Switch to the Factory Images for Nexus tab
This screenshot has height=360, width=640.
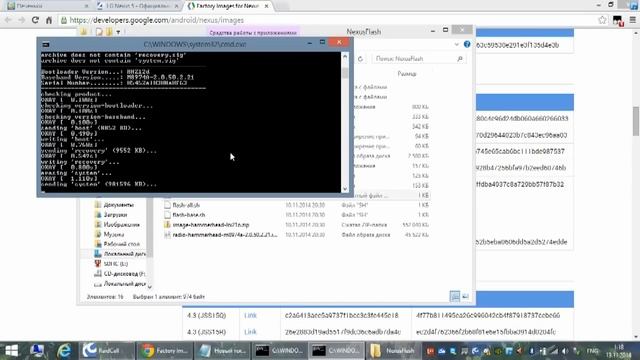point(227,6)
